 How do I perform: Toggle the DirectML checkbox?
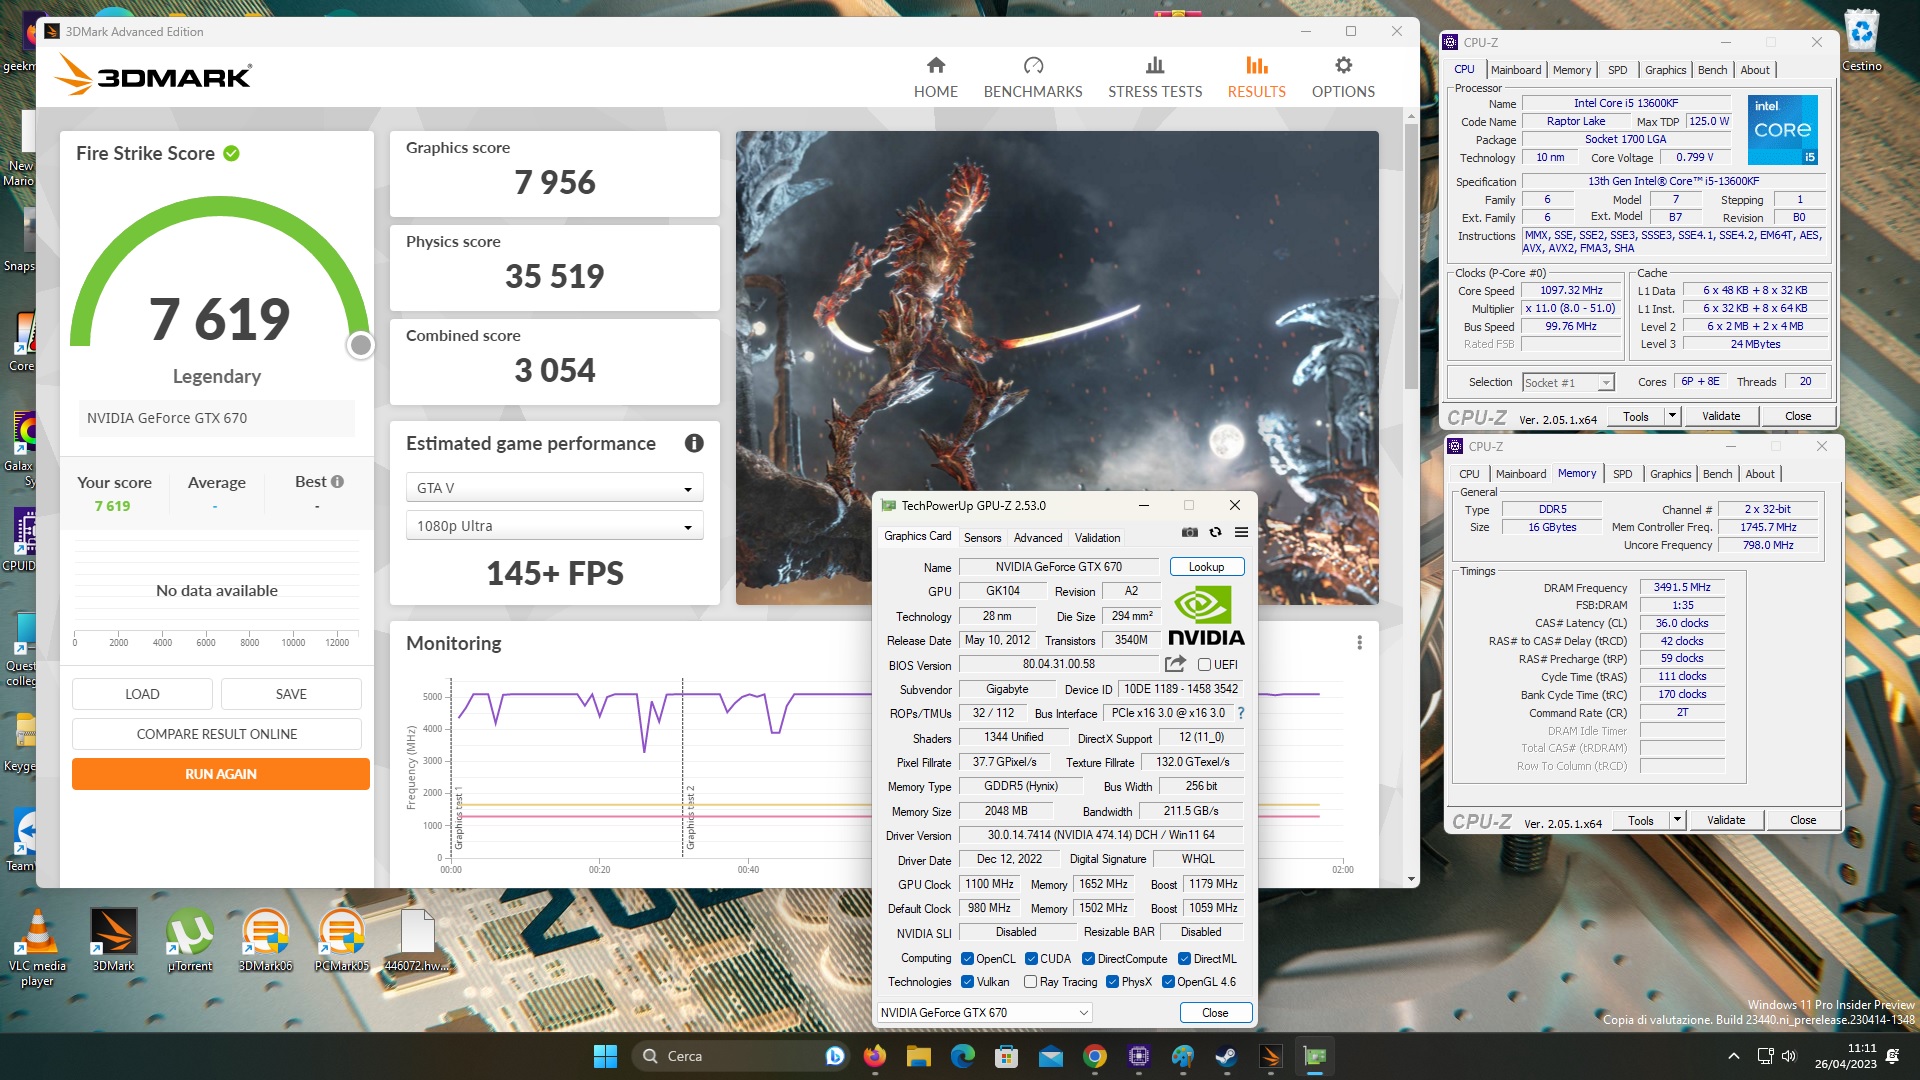[x=1184, y=958]
